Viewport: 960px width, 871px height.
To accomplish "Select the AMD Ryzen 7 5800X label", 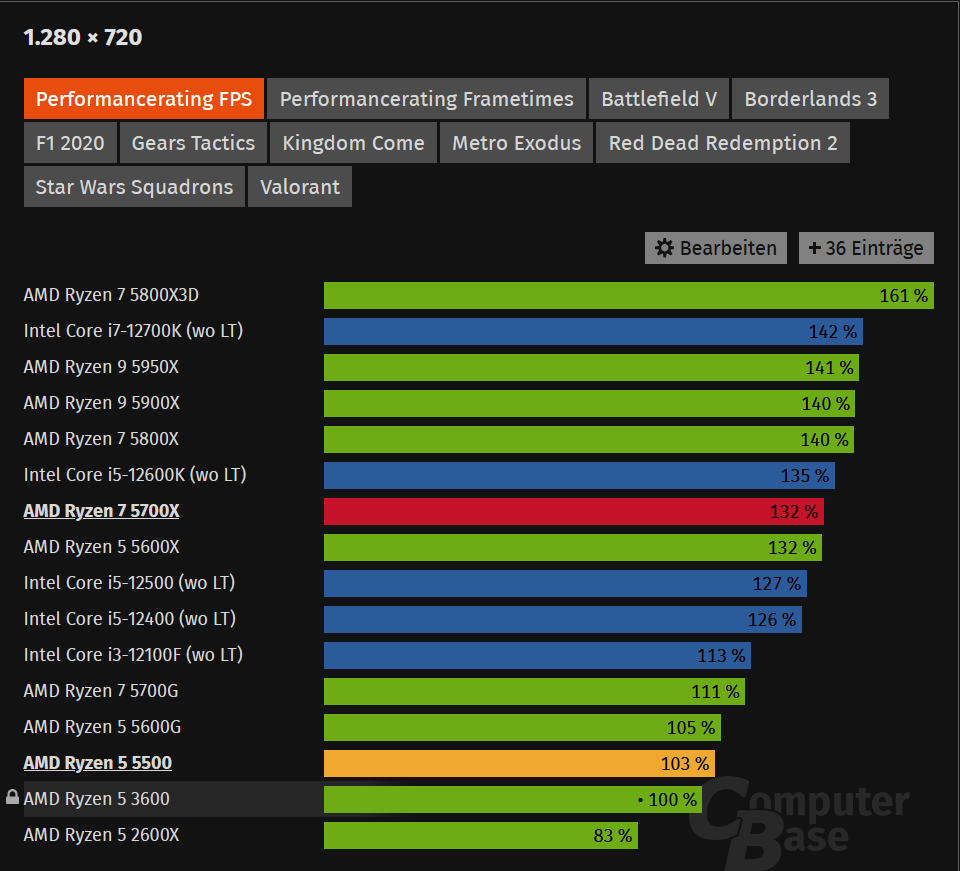I will click(x=102, y=439).
